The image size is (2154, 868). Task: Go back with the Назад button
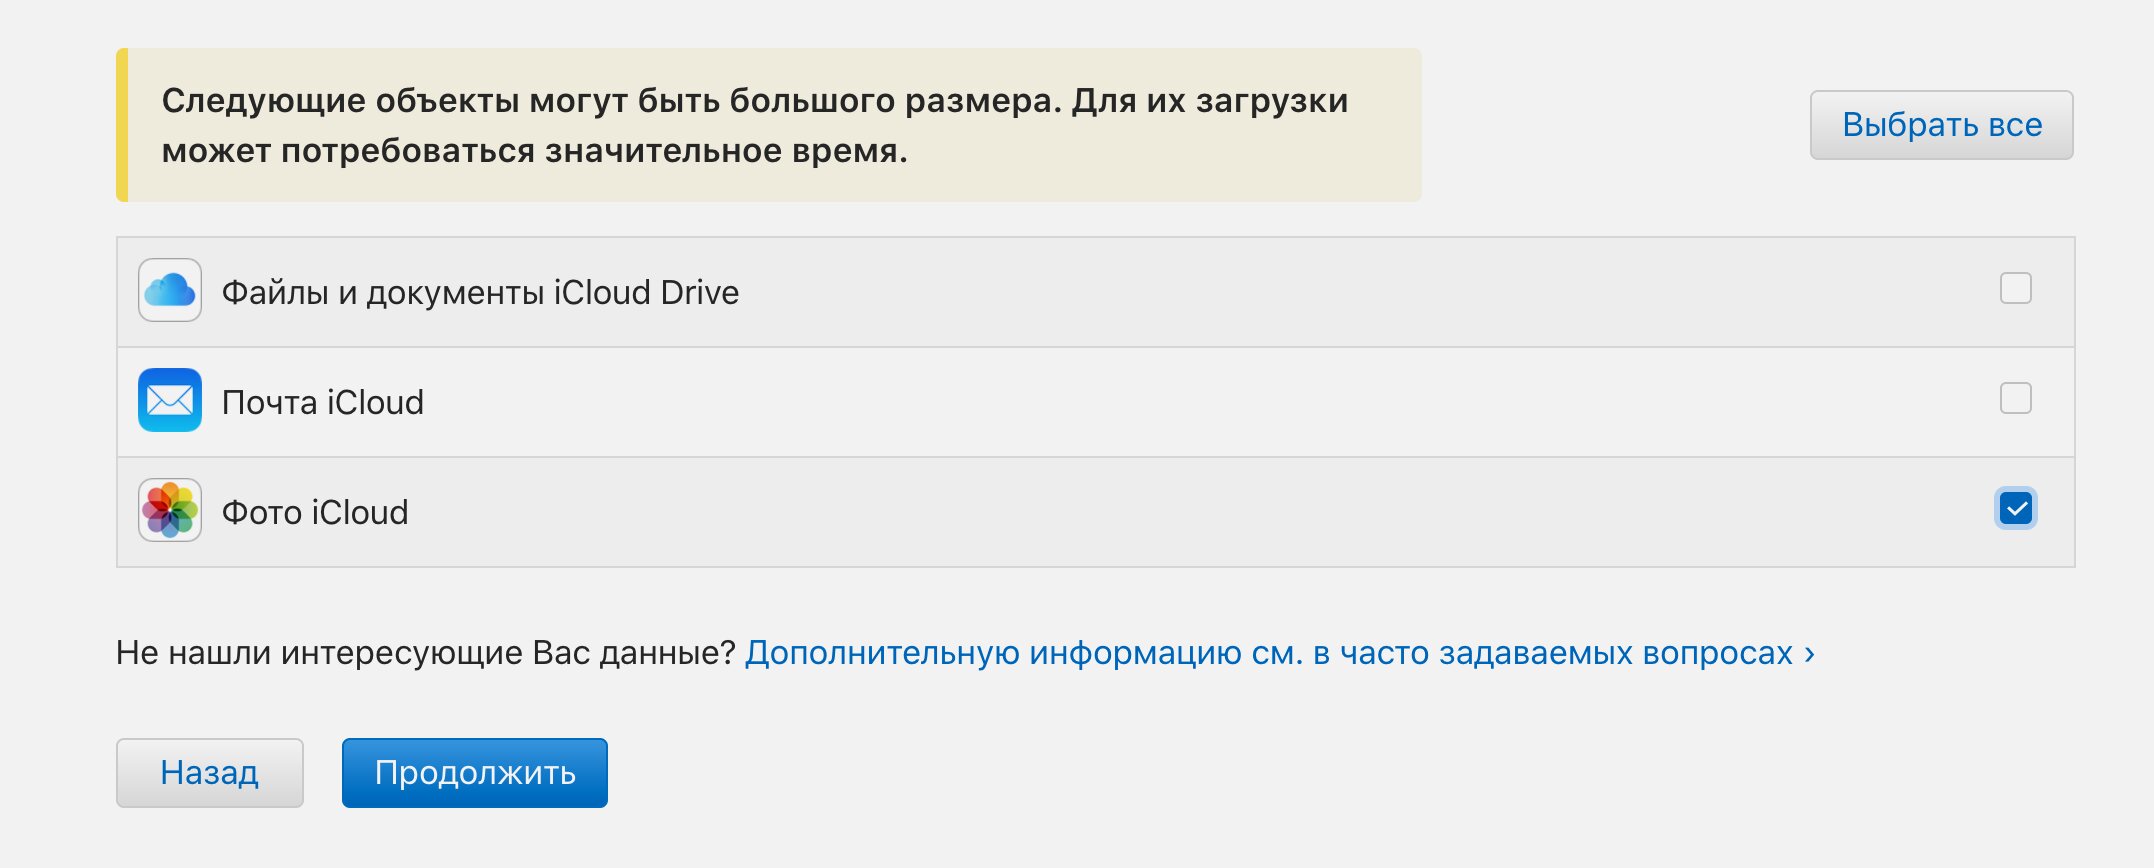point(210,773)
